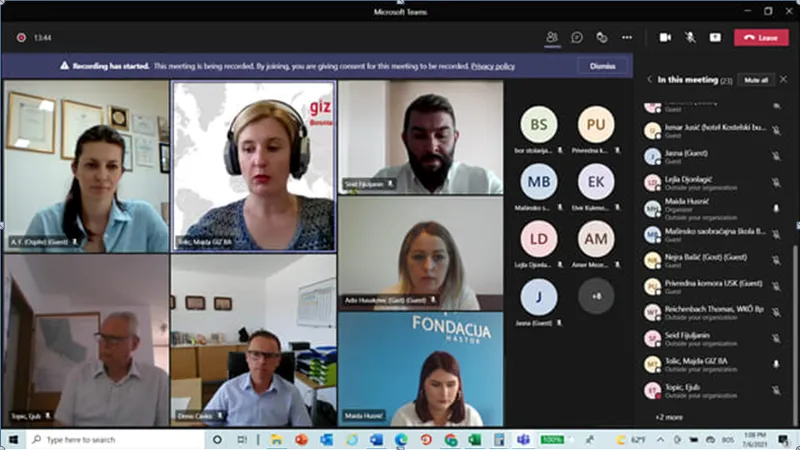The height and width of the screenshot is (450, 800).
Task: Open the Cortana circle icon on the taskbar
Action: 217,439
